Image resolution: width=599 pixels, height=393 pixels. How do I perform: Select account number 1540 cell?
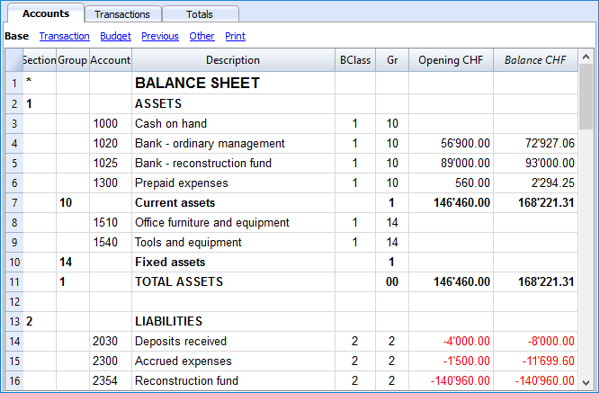tap(110, 242)
